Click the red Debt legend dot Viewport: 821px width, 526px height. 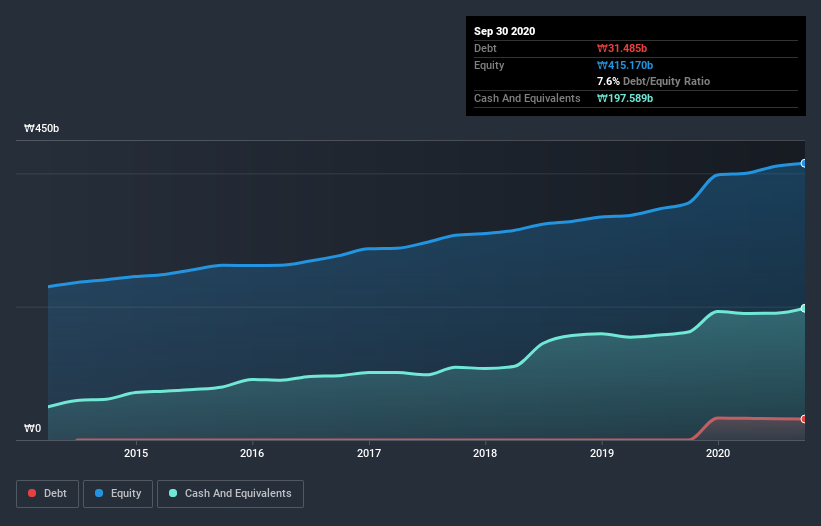click(x=32, y=493)
